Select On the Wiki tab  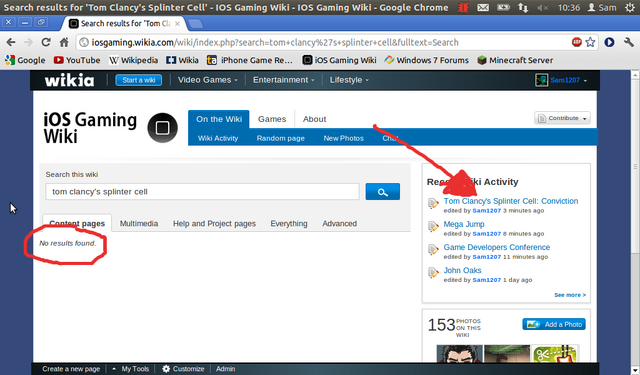(219, 119)
